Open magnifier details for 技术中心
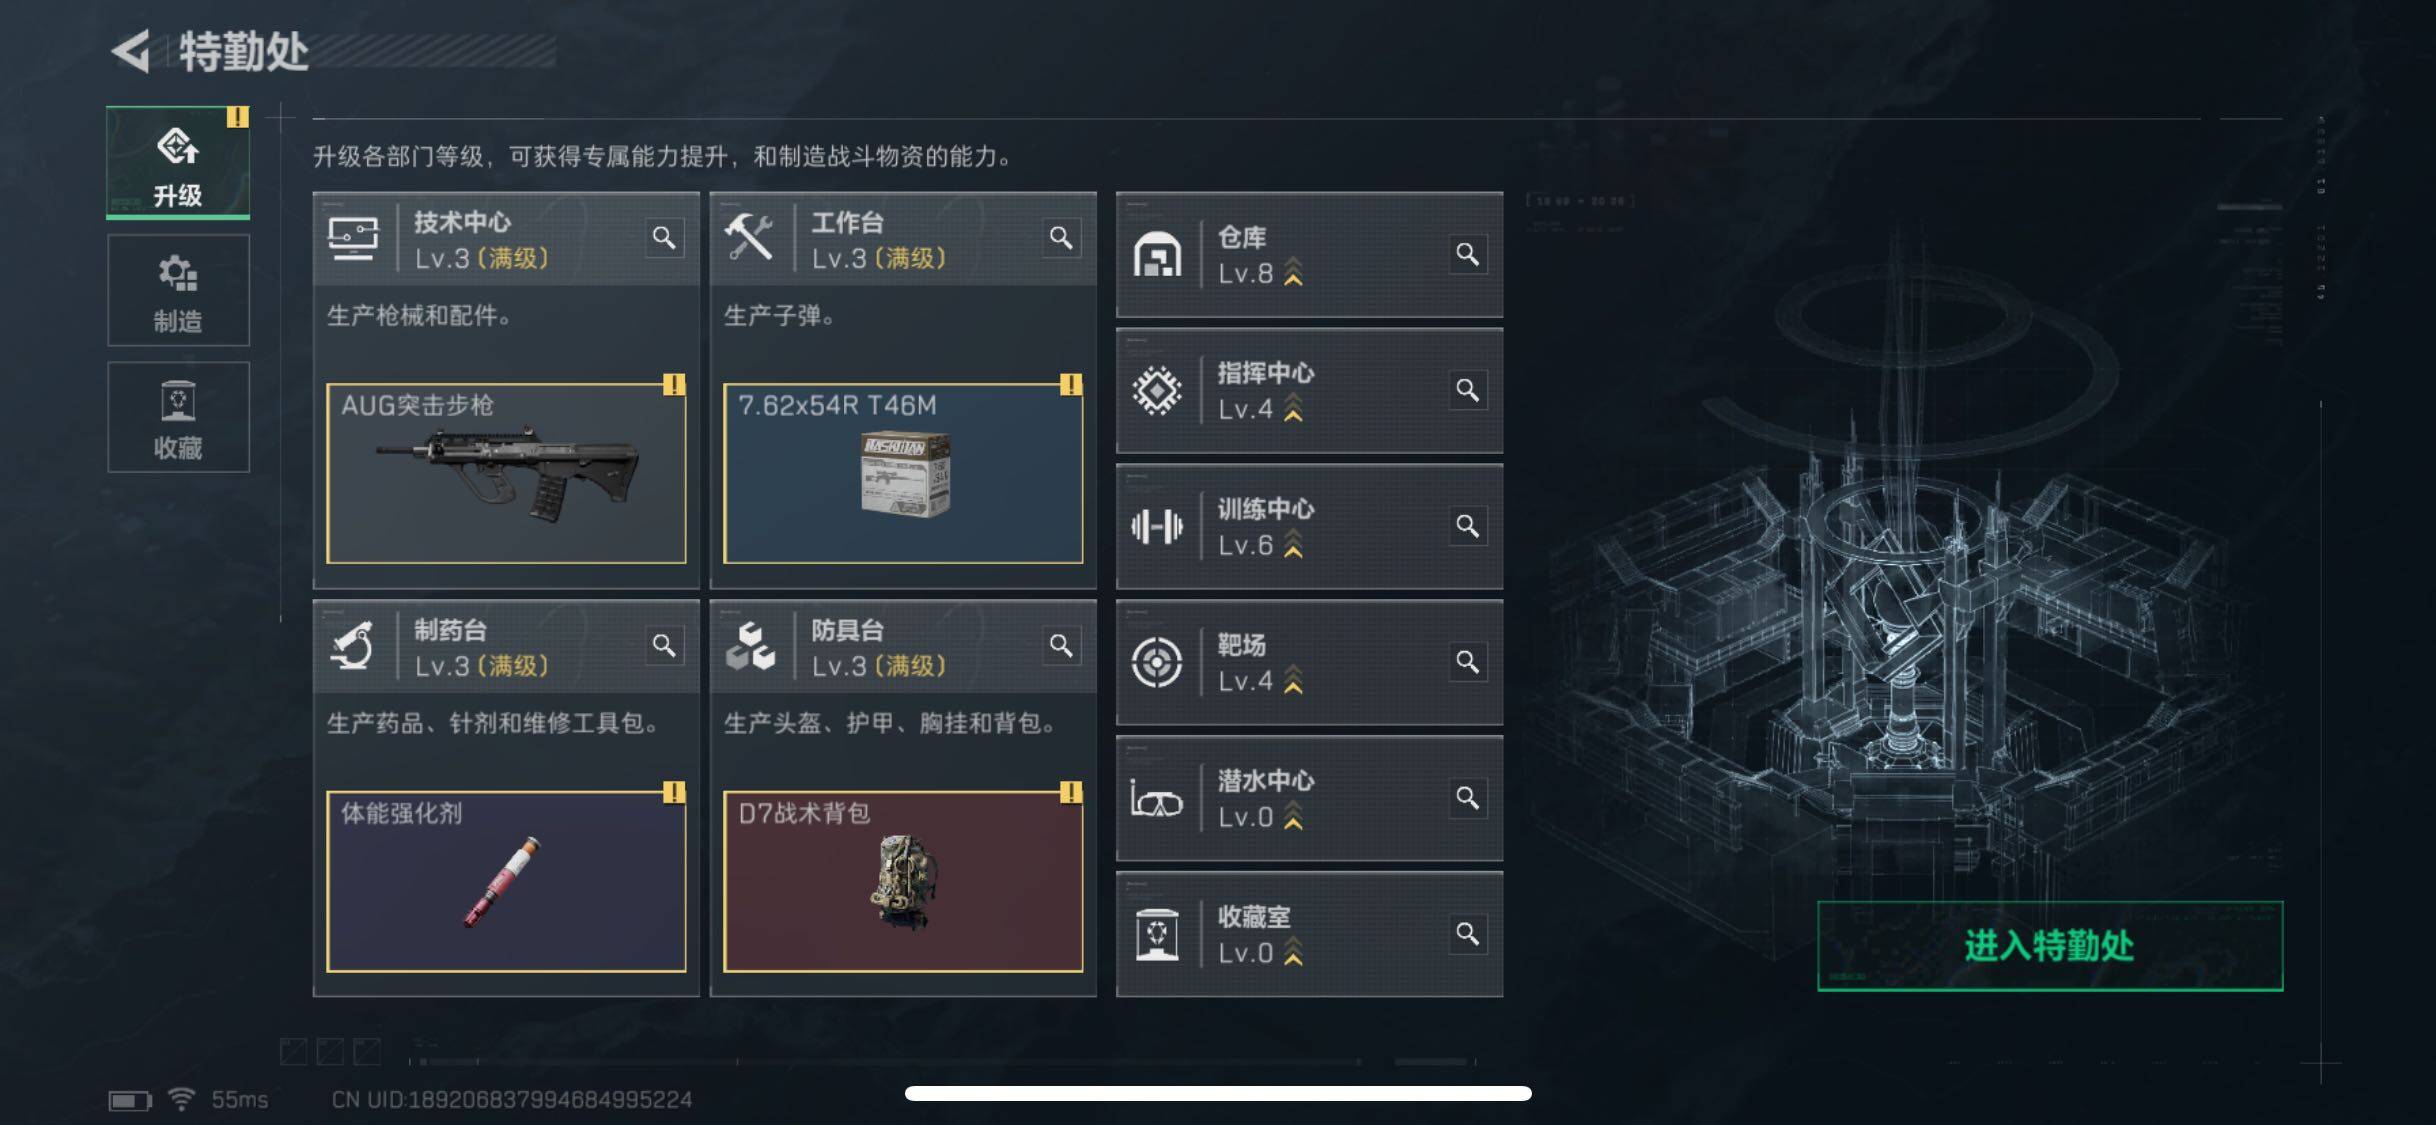 pyautogui.click(x=664, y=238)
